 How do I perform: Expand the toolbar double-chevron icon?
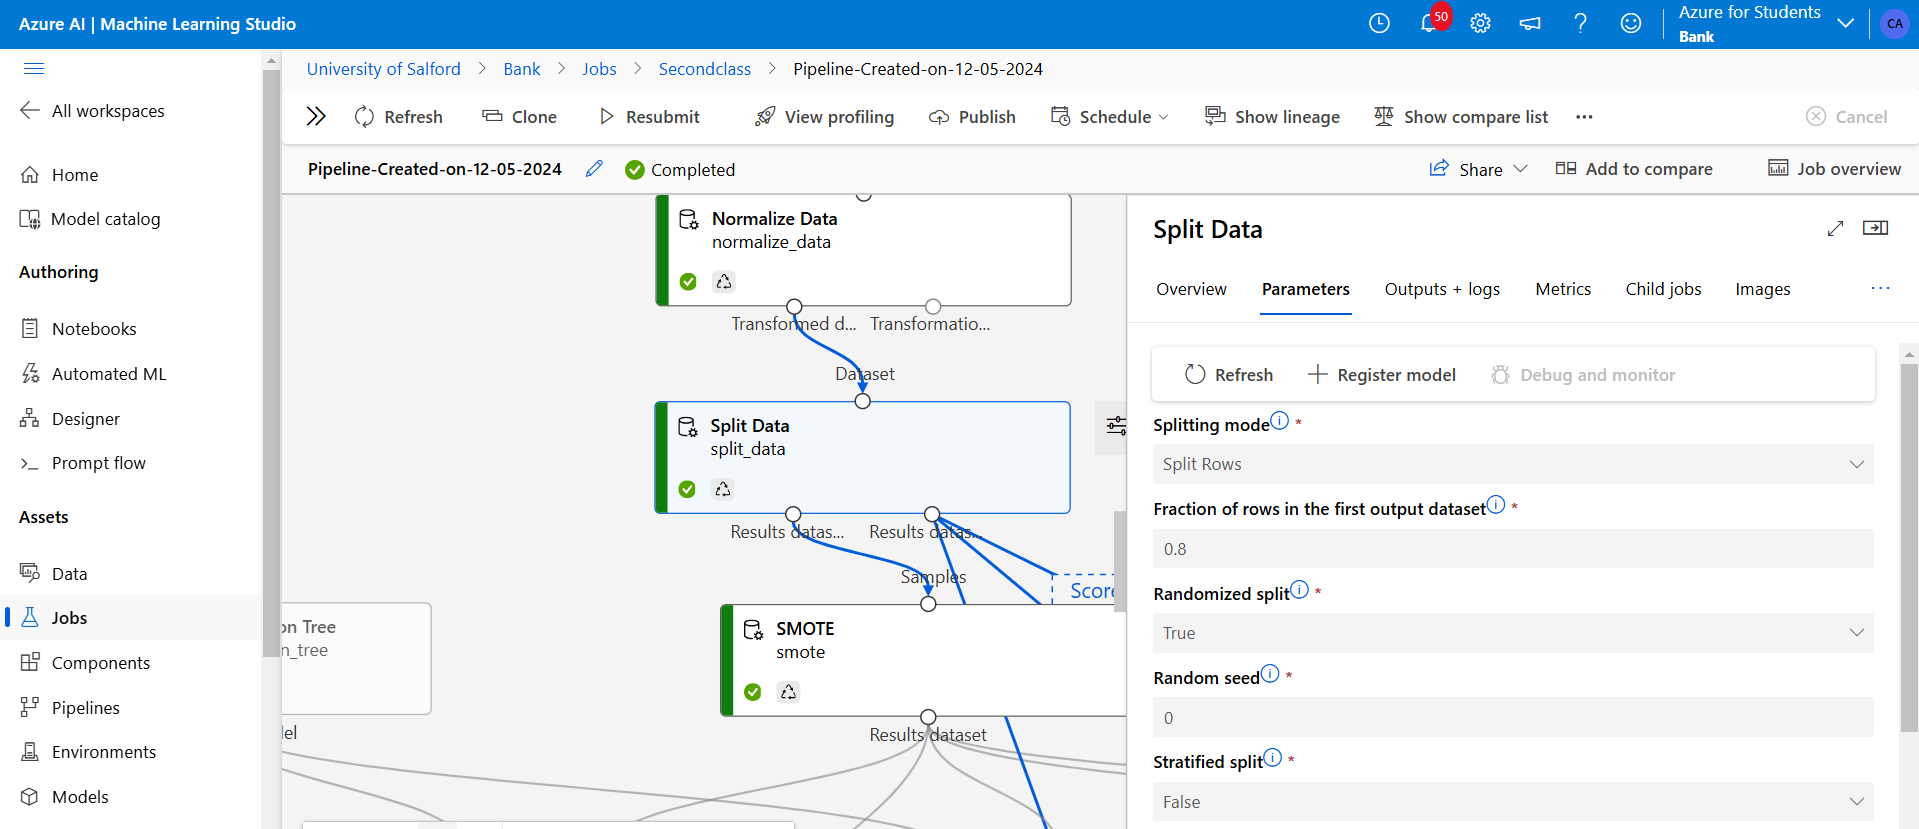pyautogui.click(x=316, y=116)
